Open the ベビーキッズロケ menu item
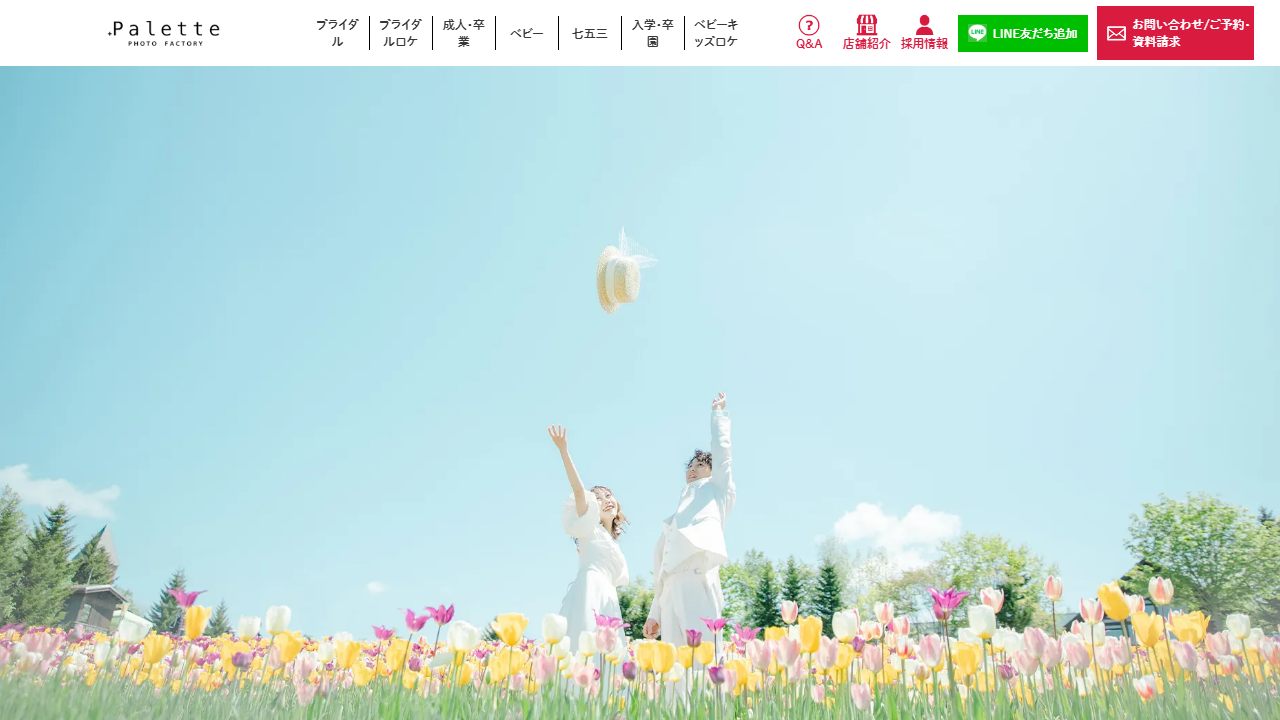Viewport: 1280px width, 720px height. coord(716,33)
